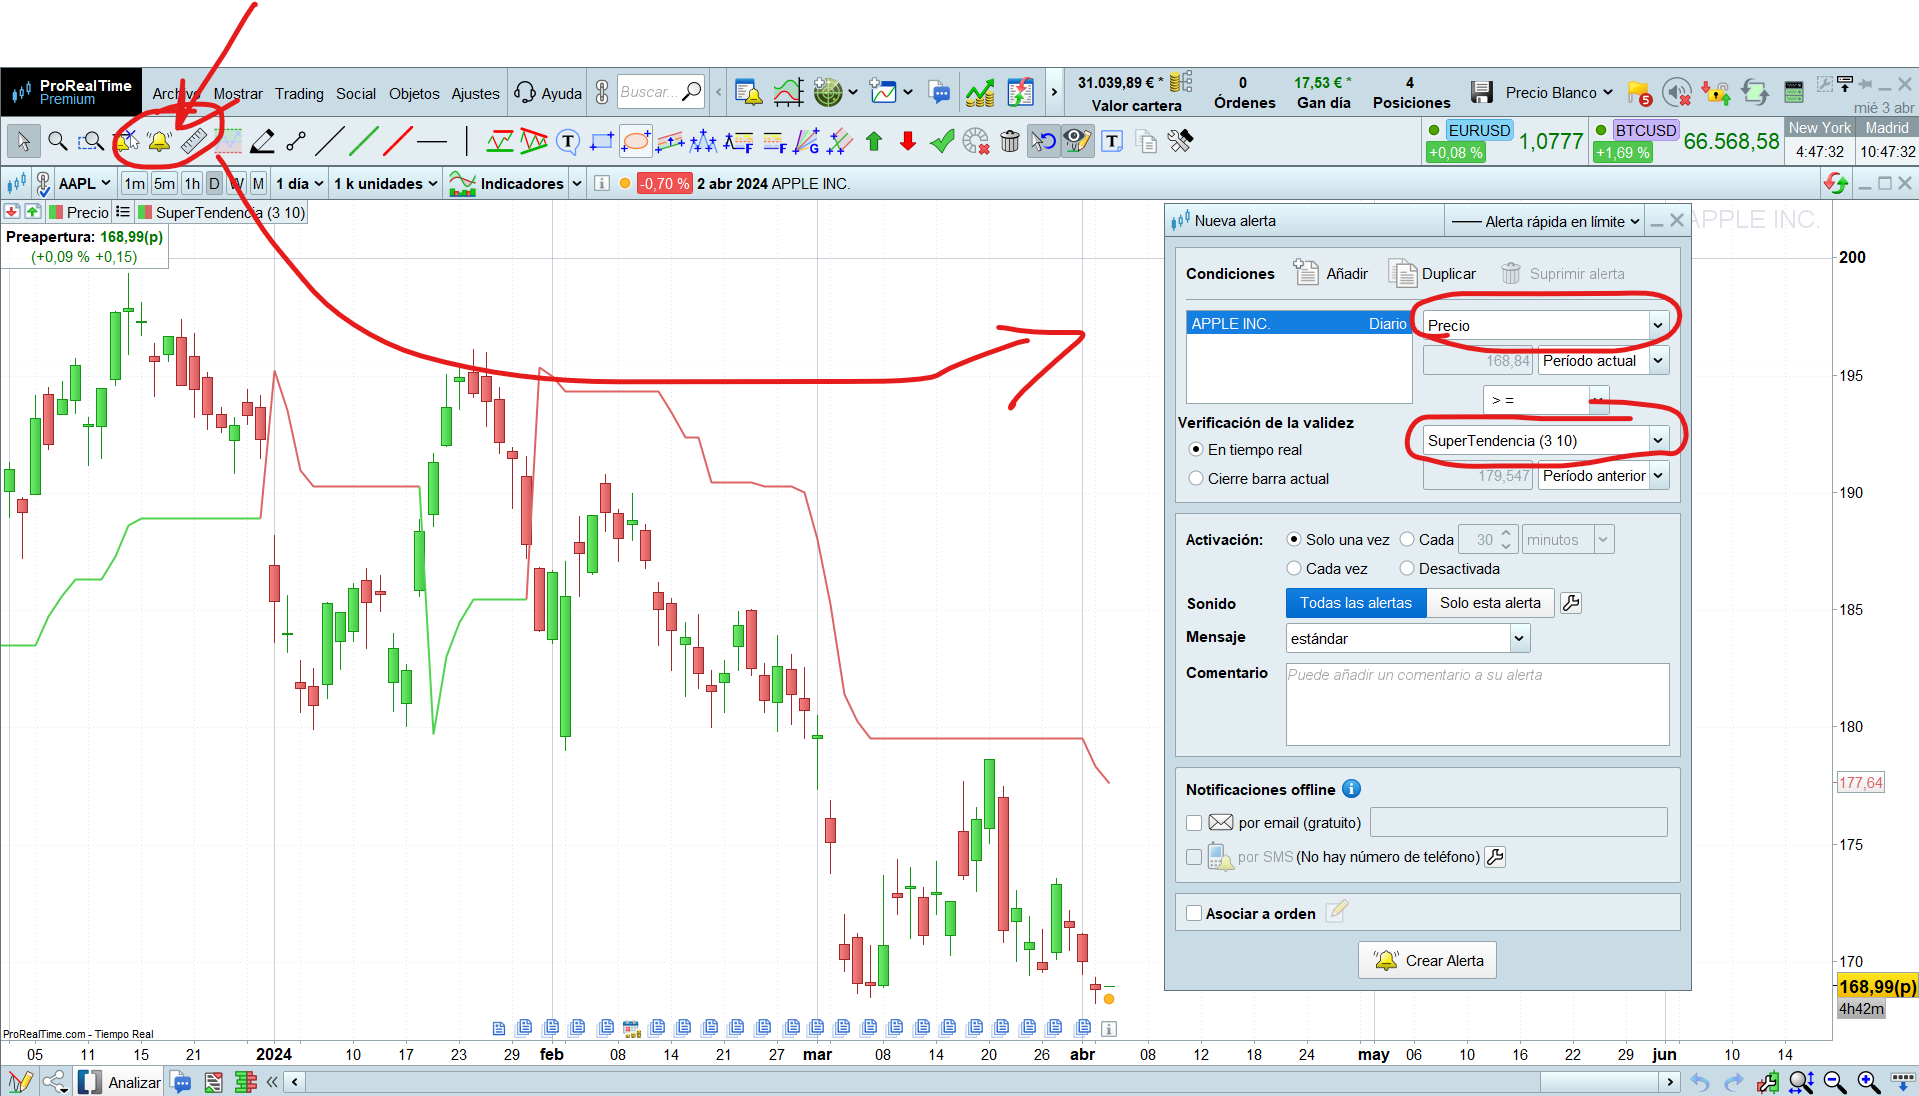Open the Mostrar menu

coord(238,93)
